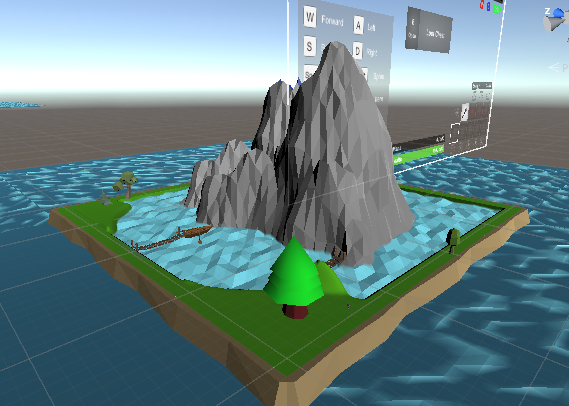Viewport: 569px width, 406px height.
Task: Select the large bright green pine tree
Action: 295,278
